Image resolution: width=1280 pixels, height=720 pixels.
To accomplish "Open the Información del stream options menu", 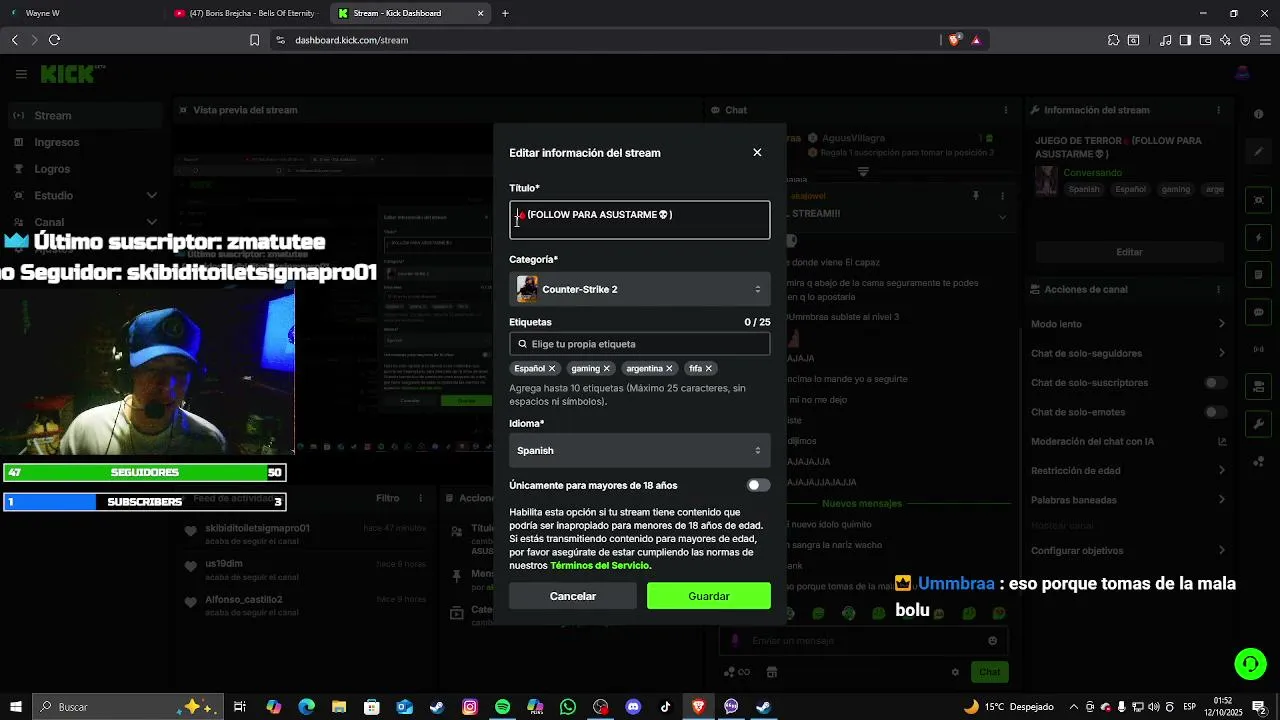I will click(1218, 110).
